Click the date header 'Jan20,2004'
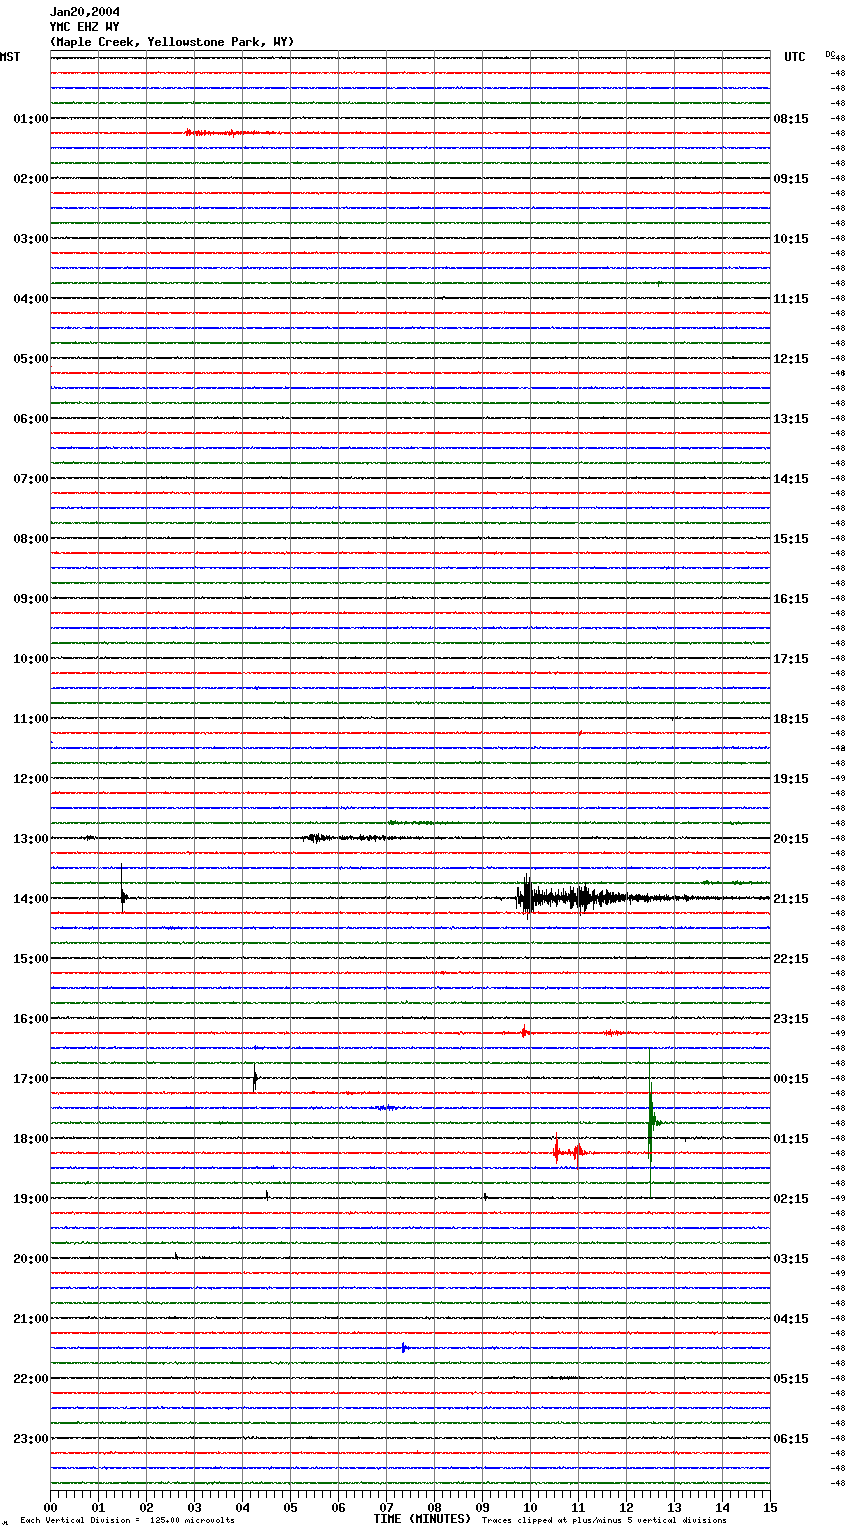The image size is (850, 1534). pyautogui.click(x=84, y=12)
